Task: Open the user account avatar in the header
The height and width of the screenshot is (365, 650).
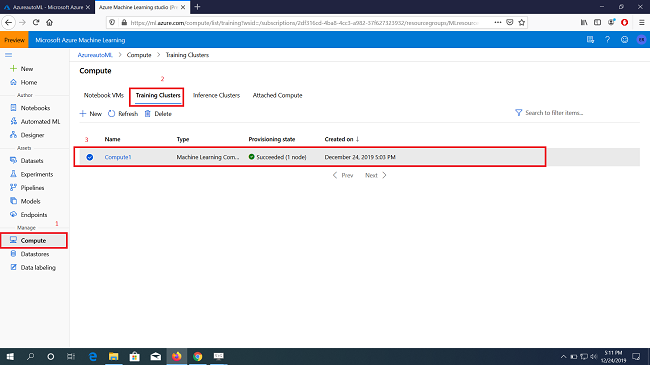Action: coord(641,40)
